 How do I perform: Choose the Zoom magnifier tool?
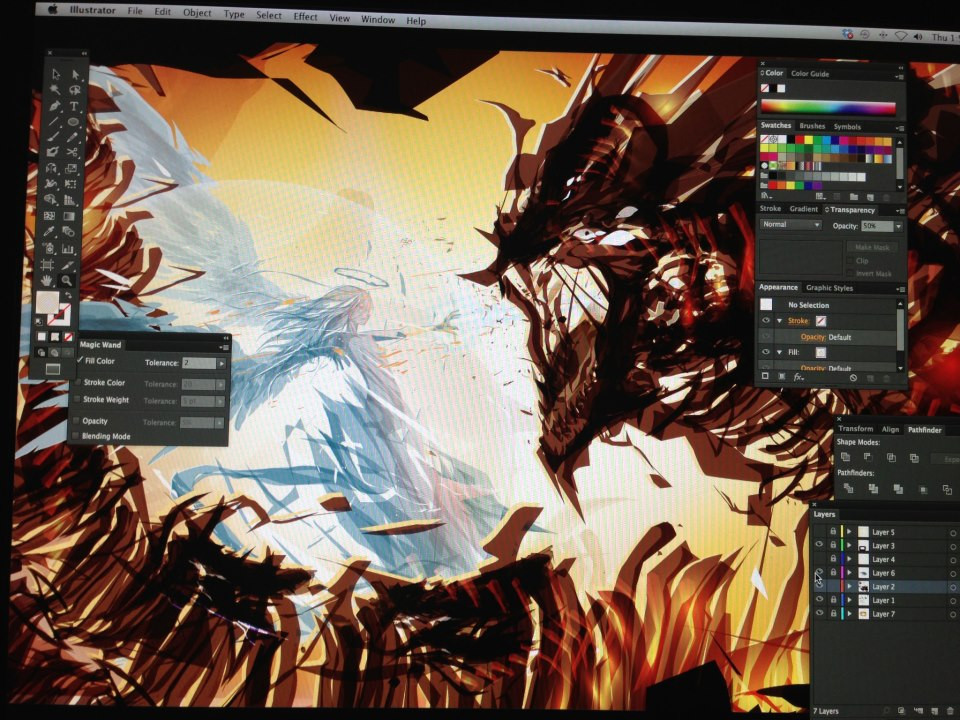tap(66, 281)
